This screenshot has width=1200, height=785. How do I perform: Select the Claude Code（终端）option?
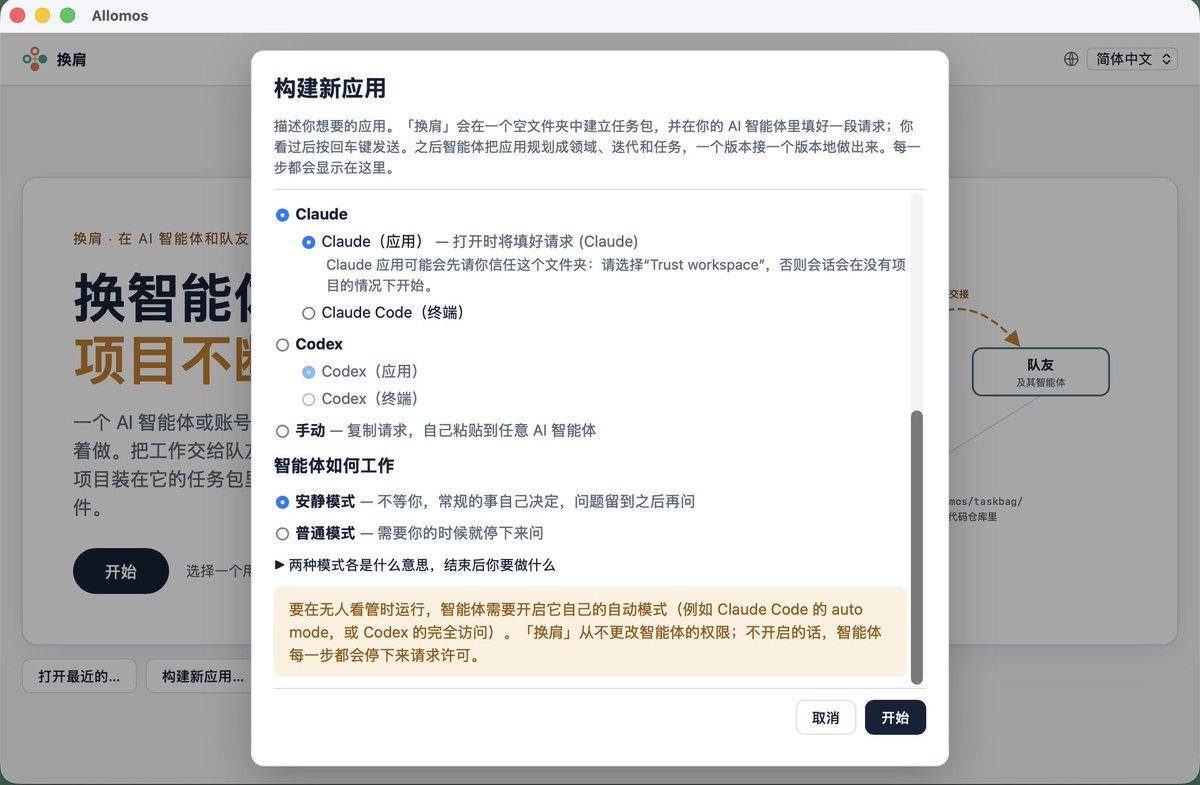click(x=308, y=313)
